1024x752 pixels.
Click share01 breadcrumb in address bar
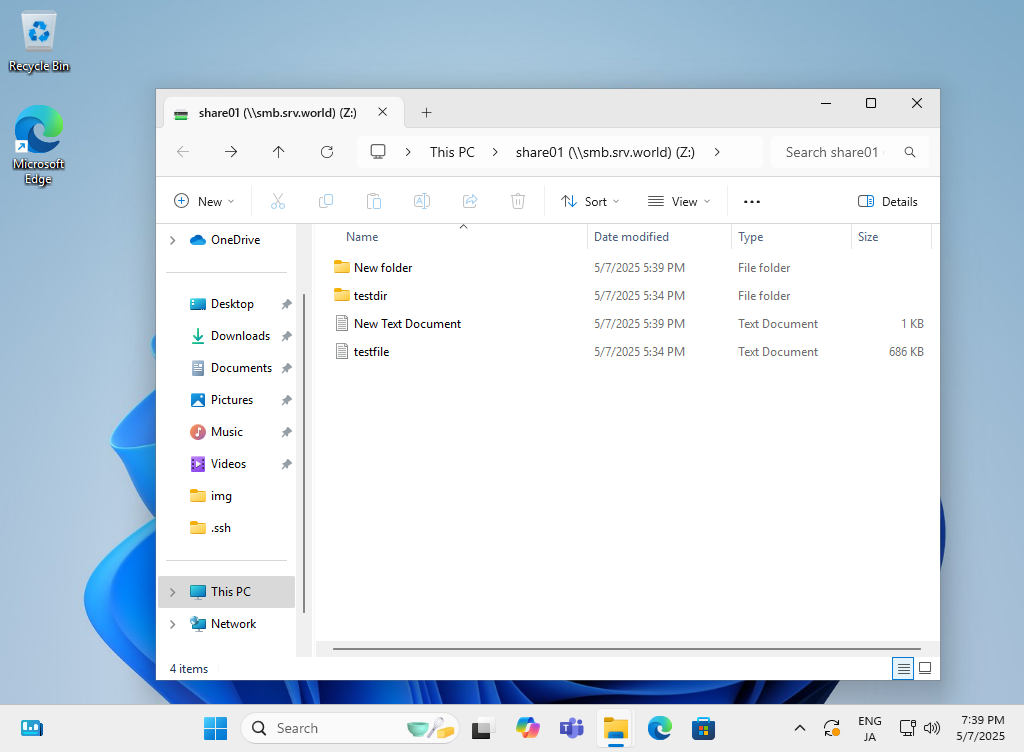pyautogui.click(x=605, y=152)
